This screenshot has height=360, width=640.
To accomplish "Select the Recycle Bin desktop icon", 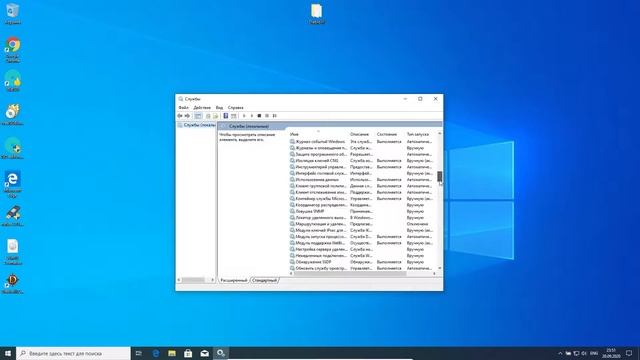I will [x=13, y=13].
